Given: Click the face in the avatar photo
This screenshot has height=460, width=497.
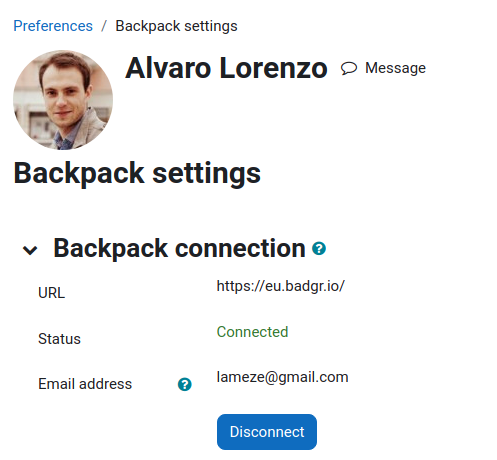Looking at the screenshot, I should click(63, 90).
